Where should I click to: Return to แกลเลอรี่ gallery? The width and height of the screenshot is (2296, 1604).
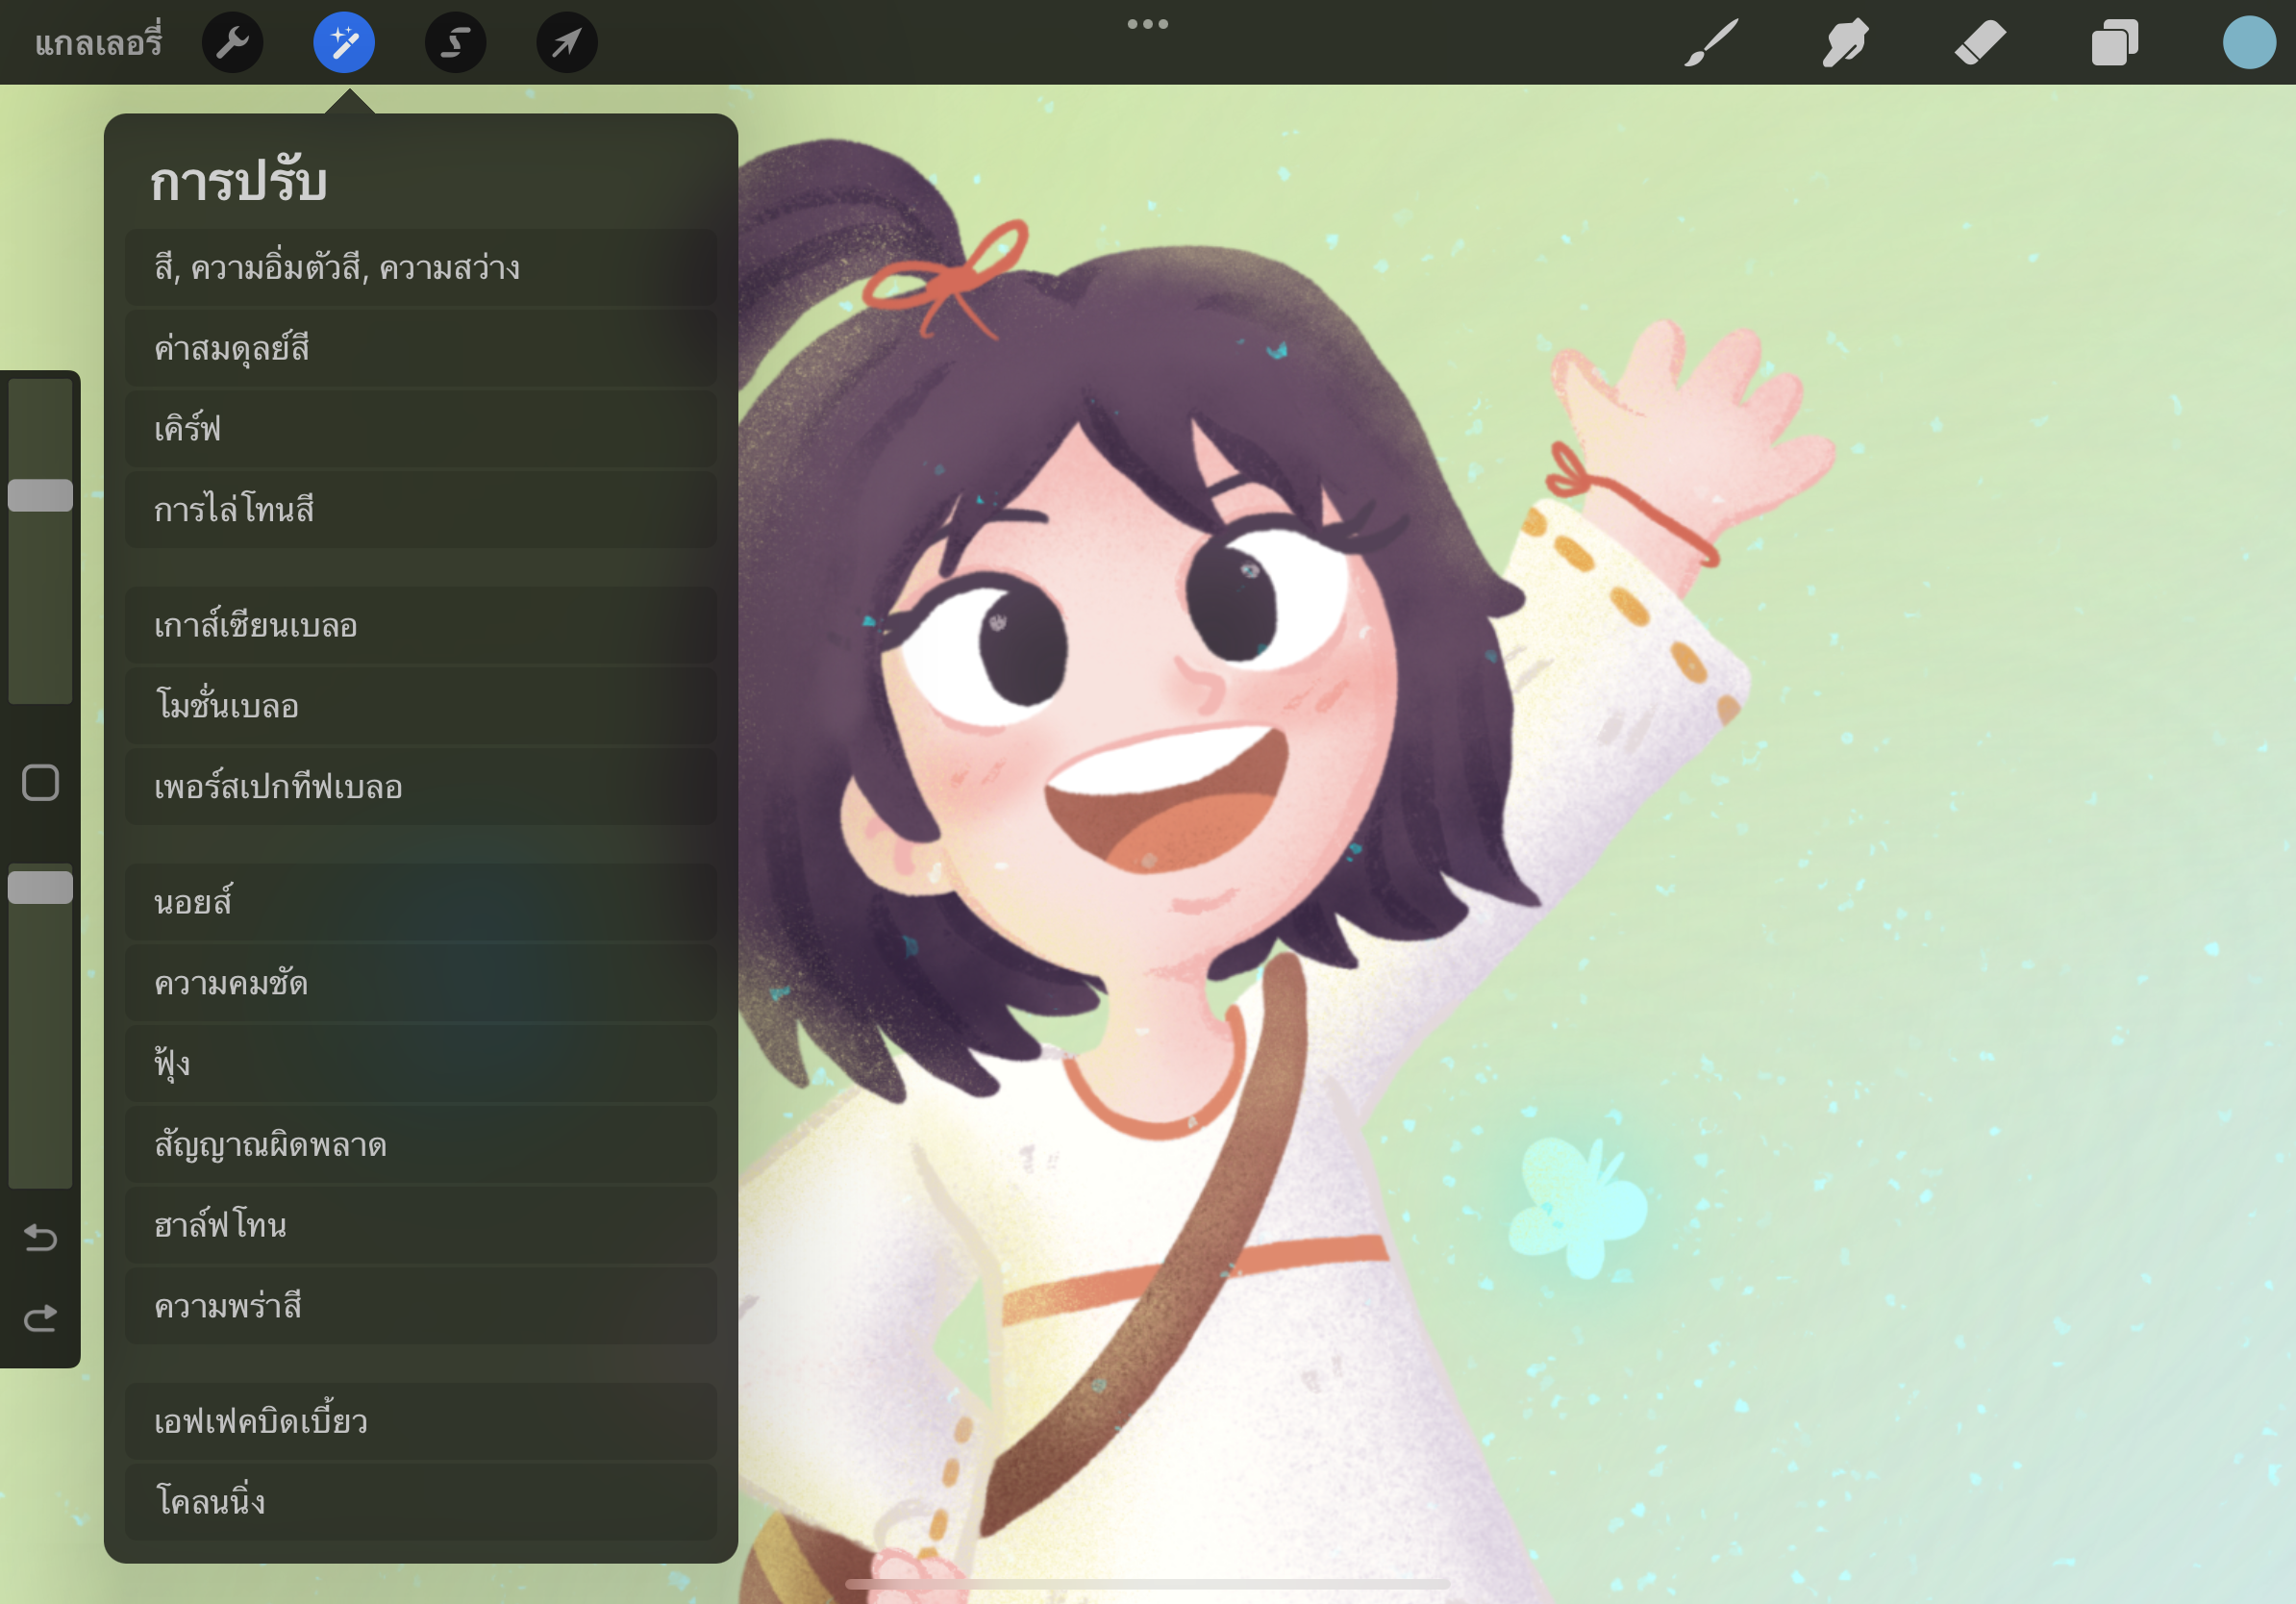98,43
